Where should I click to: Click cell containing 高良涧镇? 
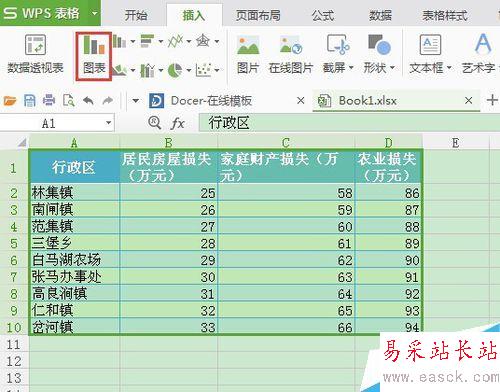(74, 294)
